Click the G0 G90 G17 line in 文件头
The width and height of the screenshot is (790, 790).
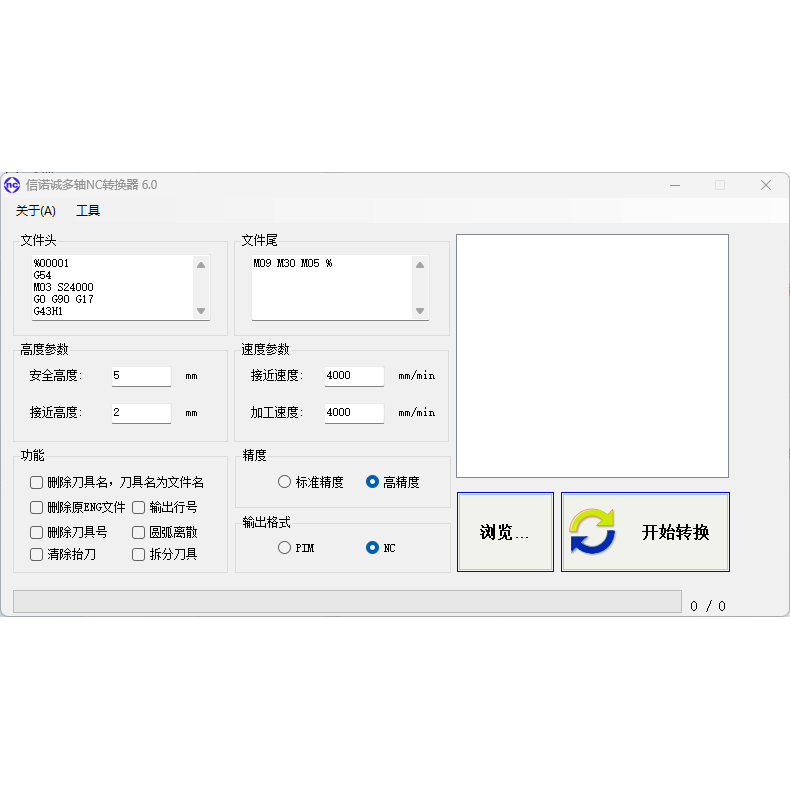[63, 299]
